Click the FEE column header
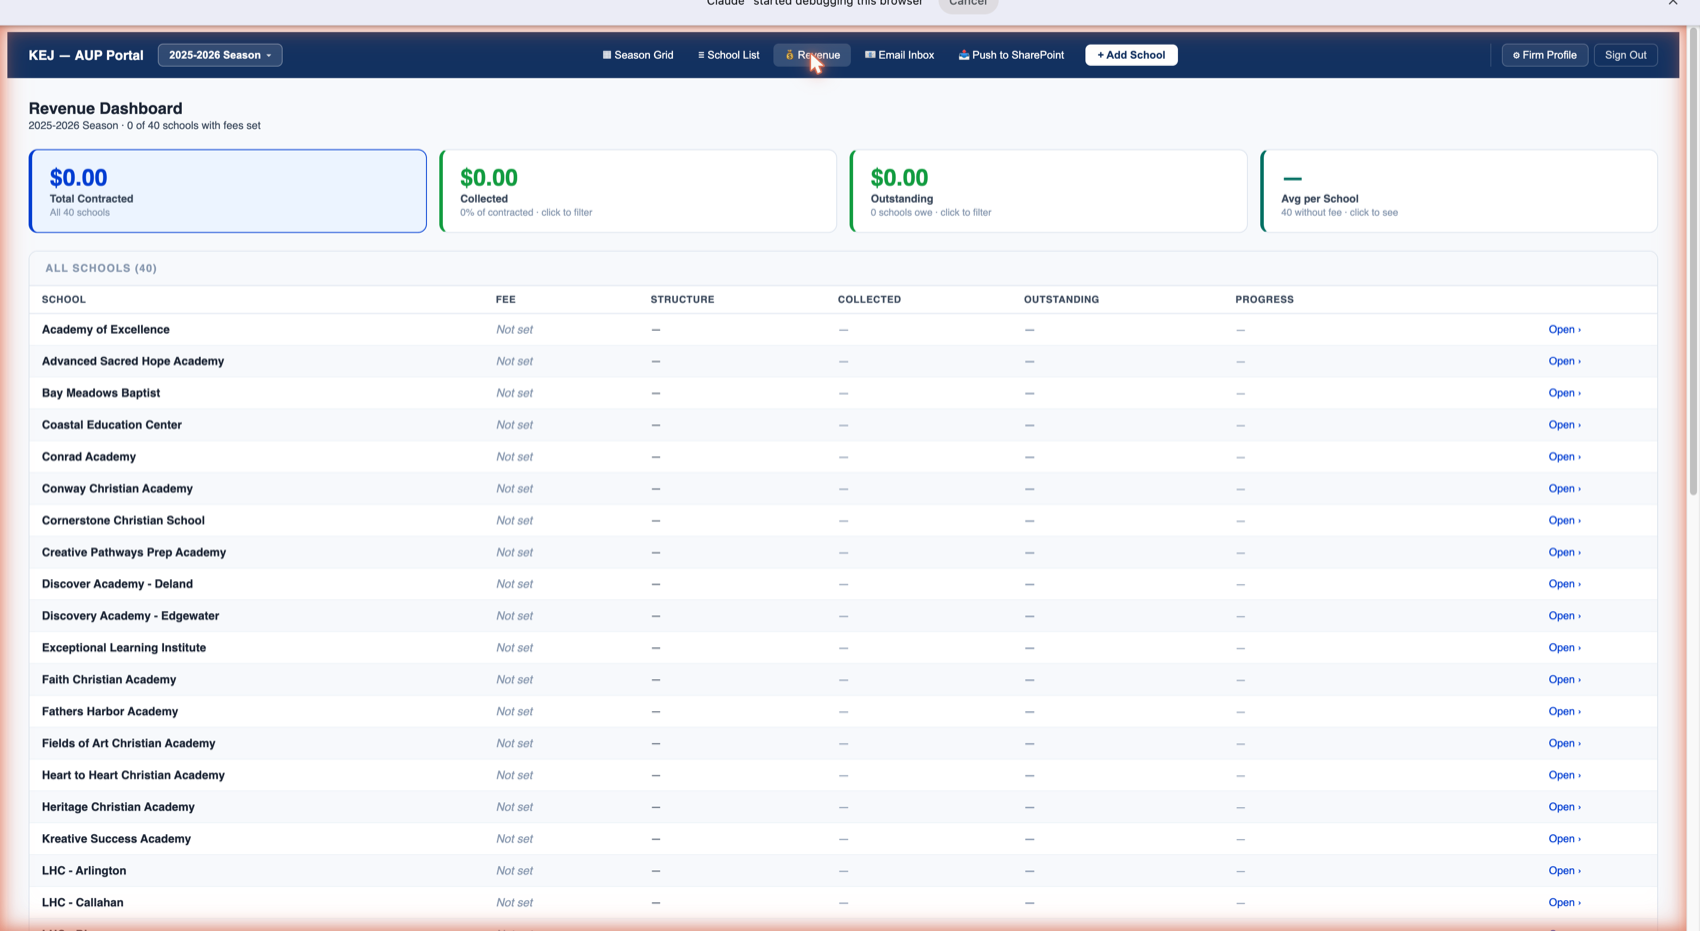1700x931 pixels. [506, 300]
